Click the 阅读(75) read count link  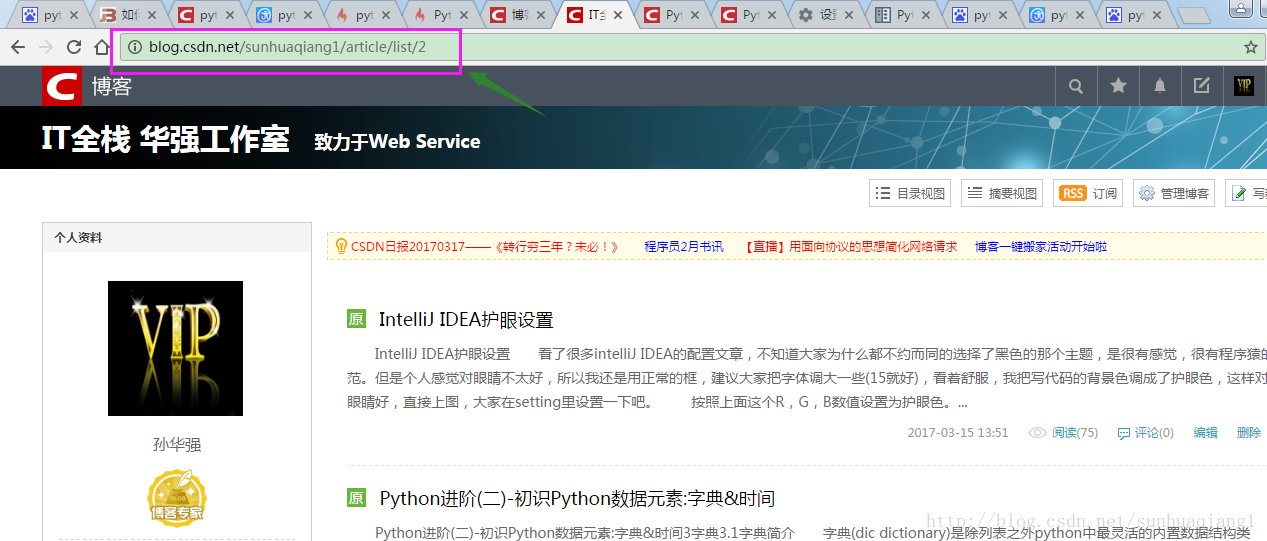click(1075, 433)
